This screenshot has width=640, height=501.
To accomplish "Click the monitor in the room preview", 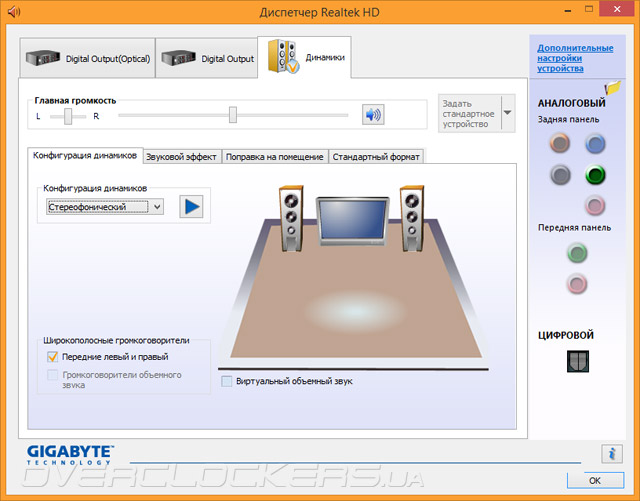I will pos(353,221).
